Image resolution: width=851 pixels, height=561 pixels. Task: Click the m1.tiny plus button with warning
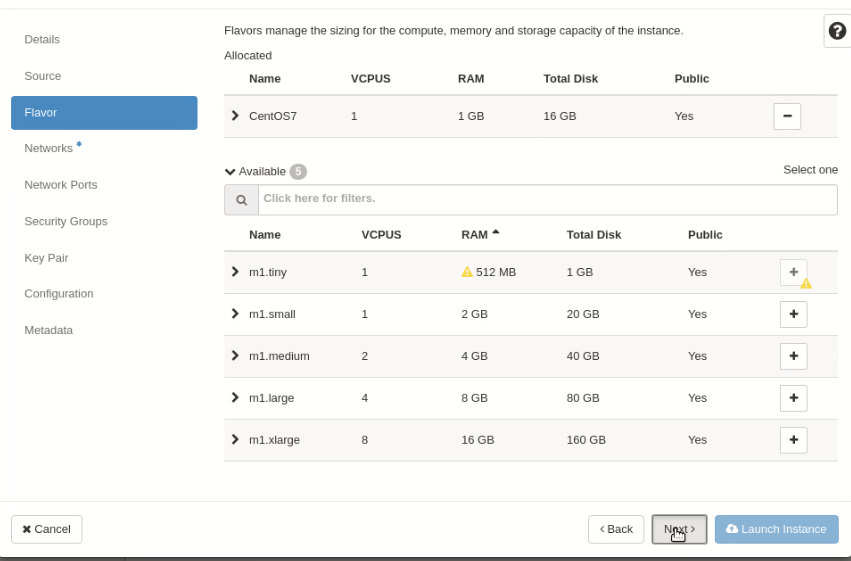tap(793, 272)
